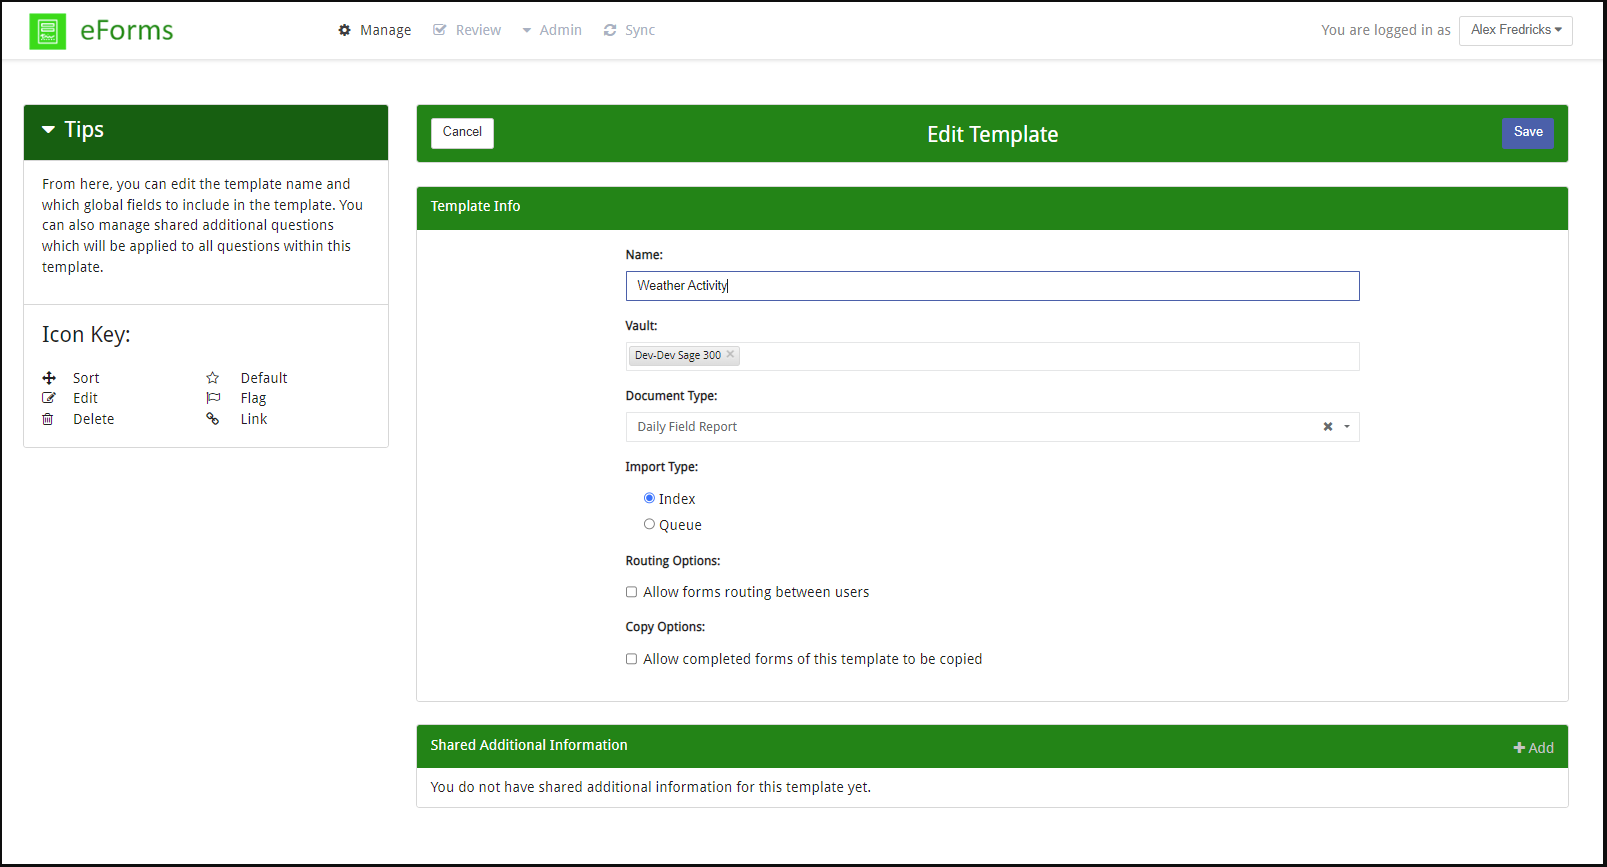Viewport: 1607px width, 867px height.
Task: Cancel editing the template
Action: (x=462, y=133)
